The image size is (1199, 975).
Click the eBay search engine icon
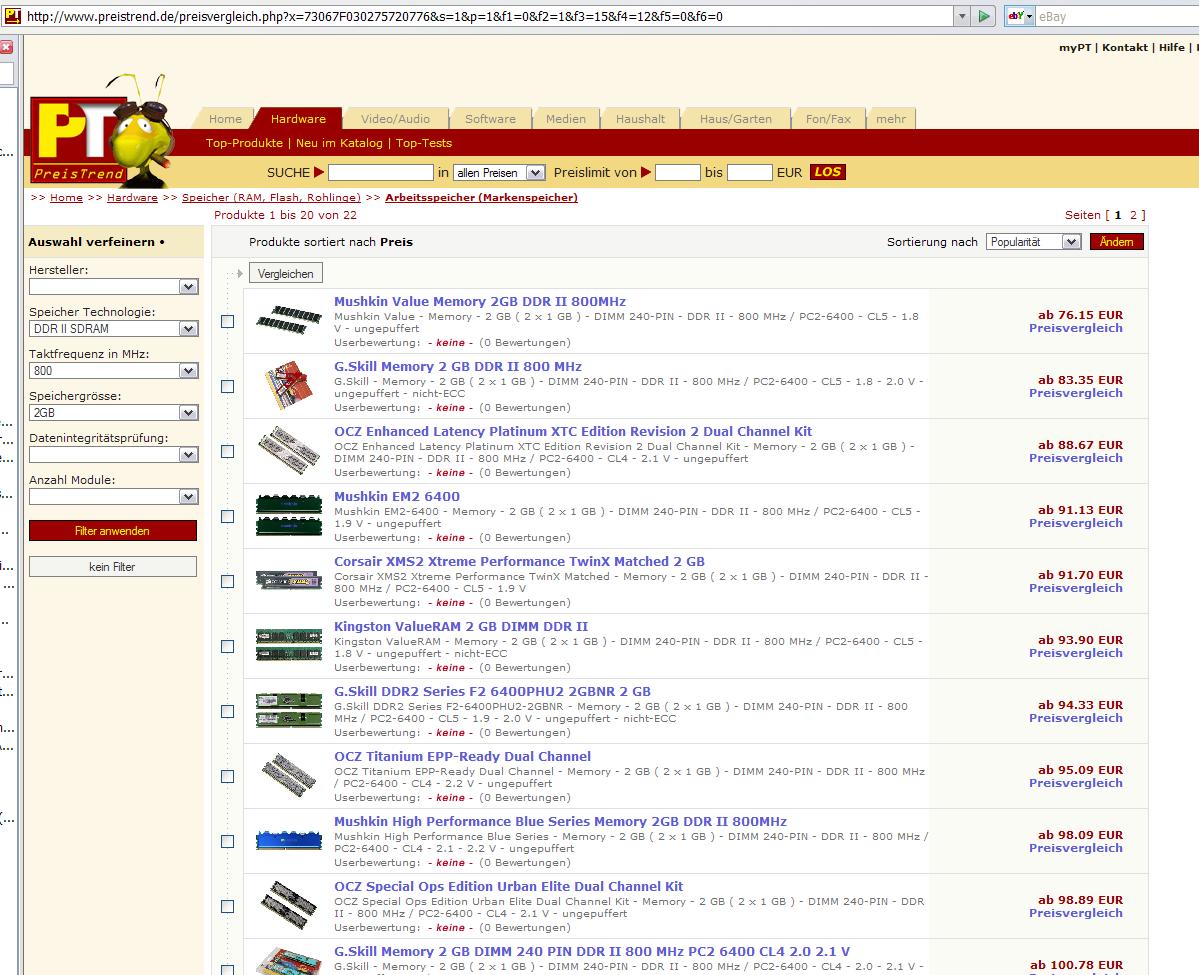tap(1016, 16)
